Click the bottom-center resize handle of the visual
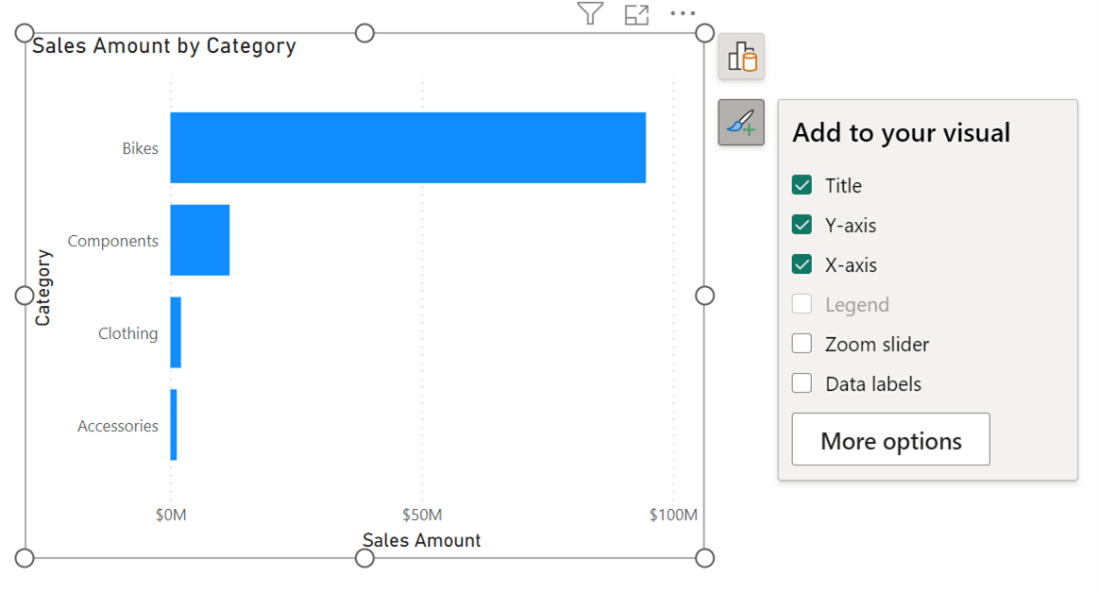 [x=365, y=558]
